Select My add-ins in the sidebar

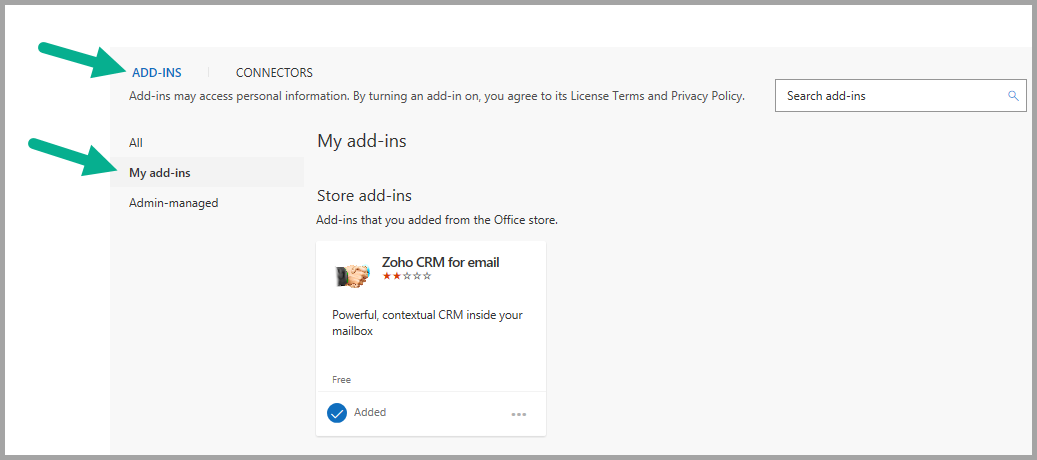coord(160,173)
